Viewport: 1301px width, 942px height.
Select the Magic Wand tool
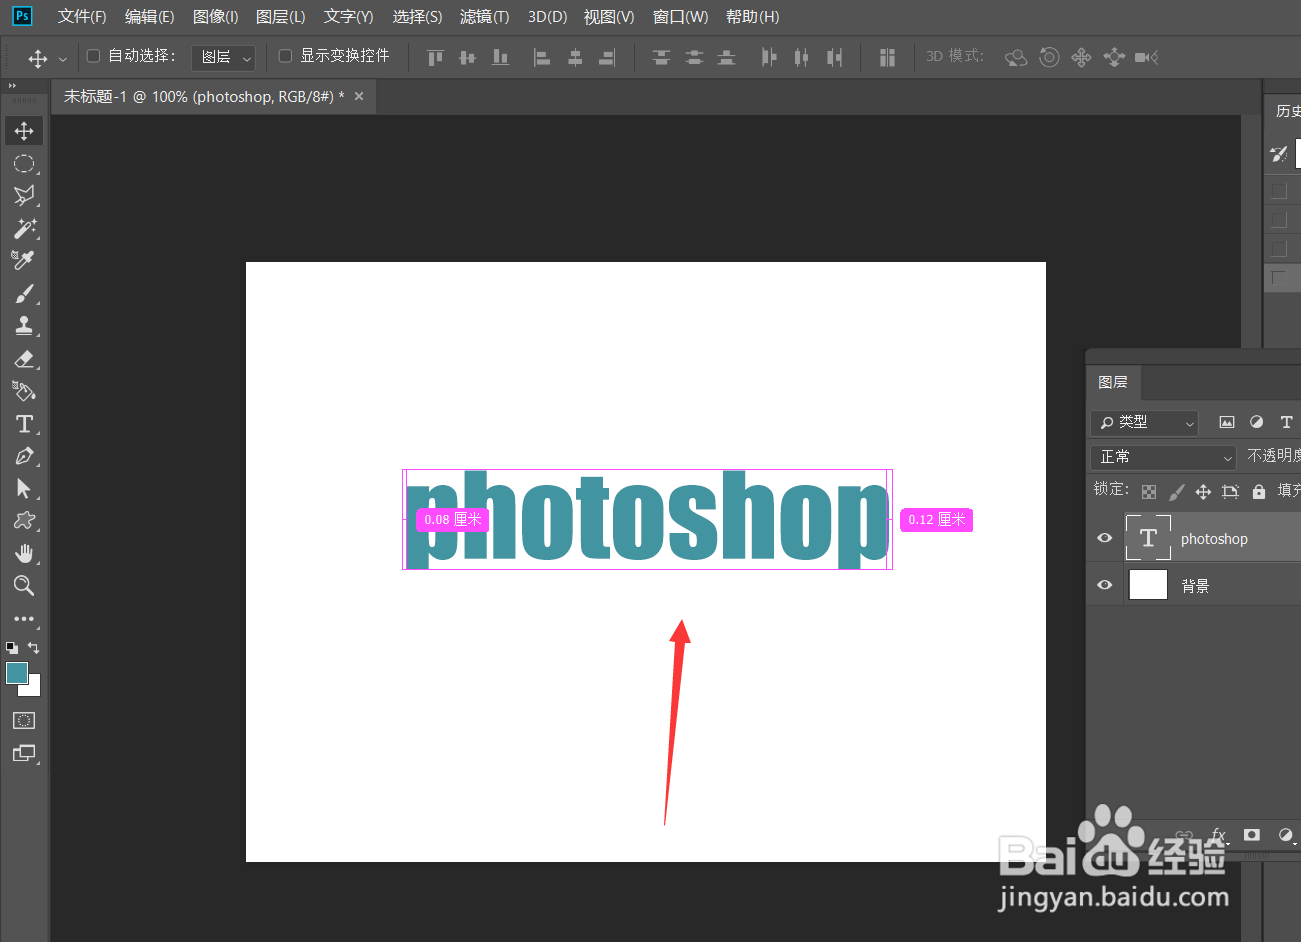(x=24, y=228)
